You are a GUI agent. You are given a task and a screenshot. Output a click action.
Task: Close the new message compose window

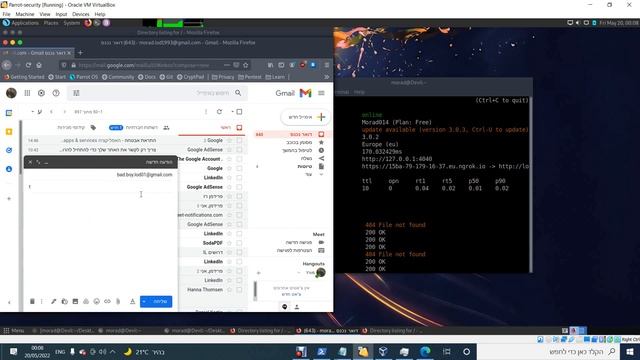pos(30,162)
